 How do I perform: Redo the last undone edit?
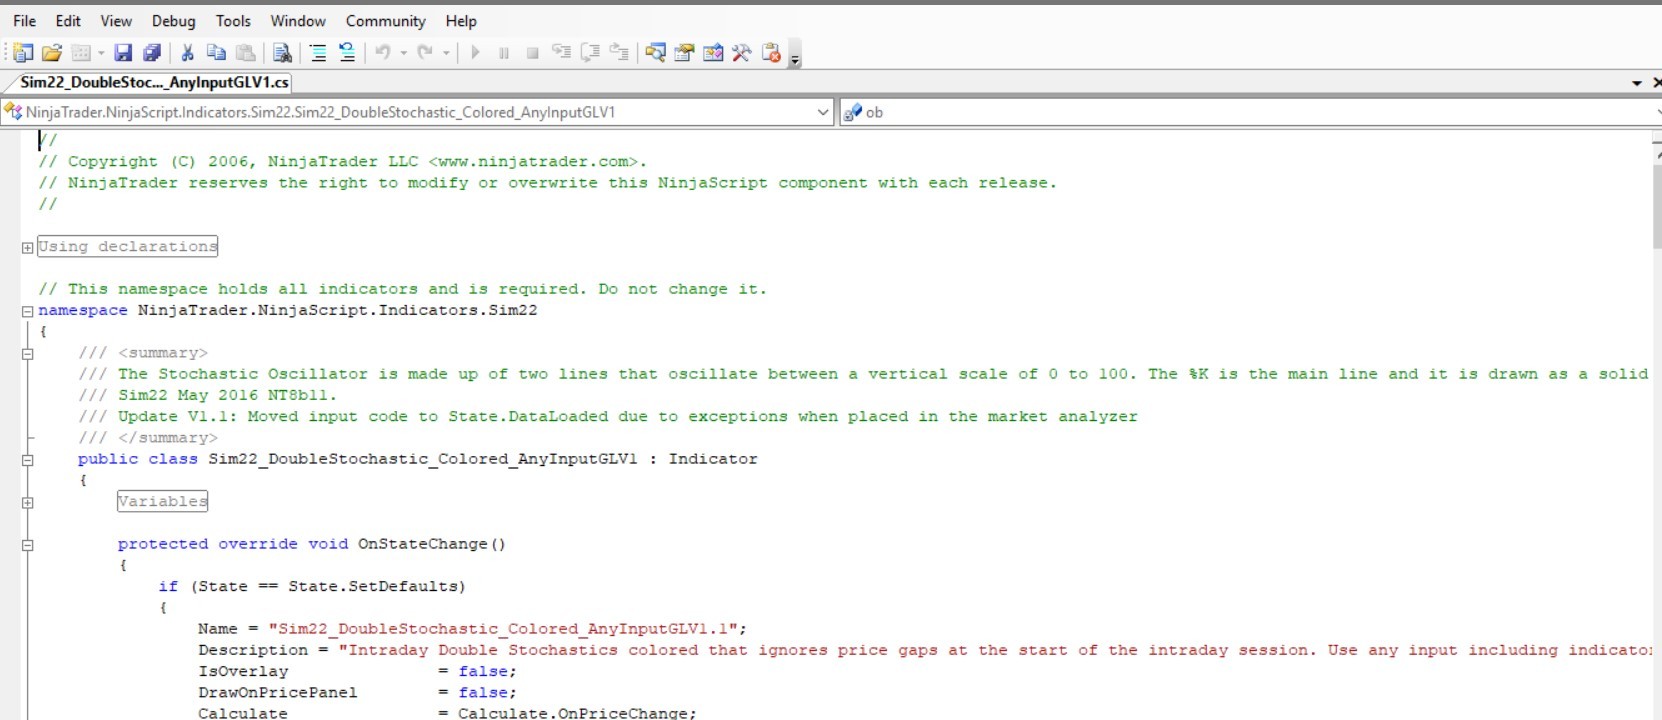pyautogui.click(x=425, y=53)
